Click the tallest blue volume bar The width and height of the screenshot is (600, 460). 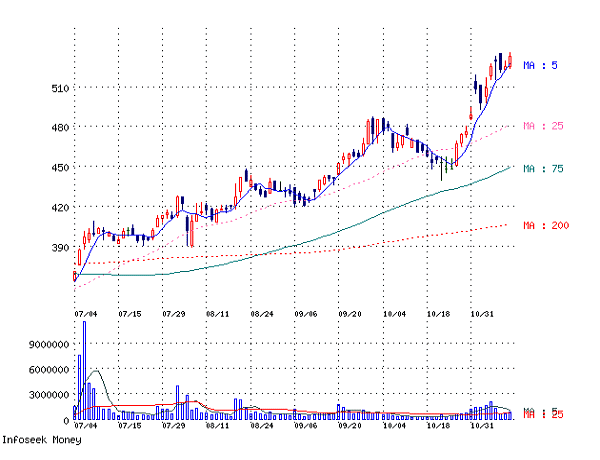84,370
